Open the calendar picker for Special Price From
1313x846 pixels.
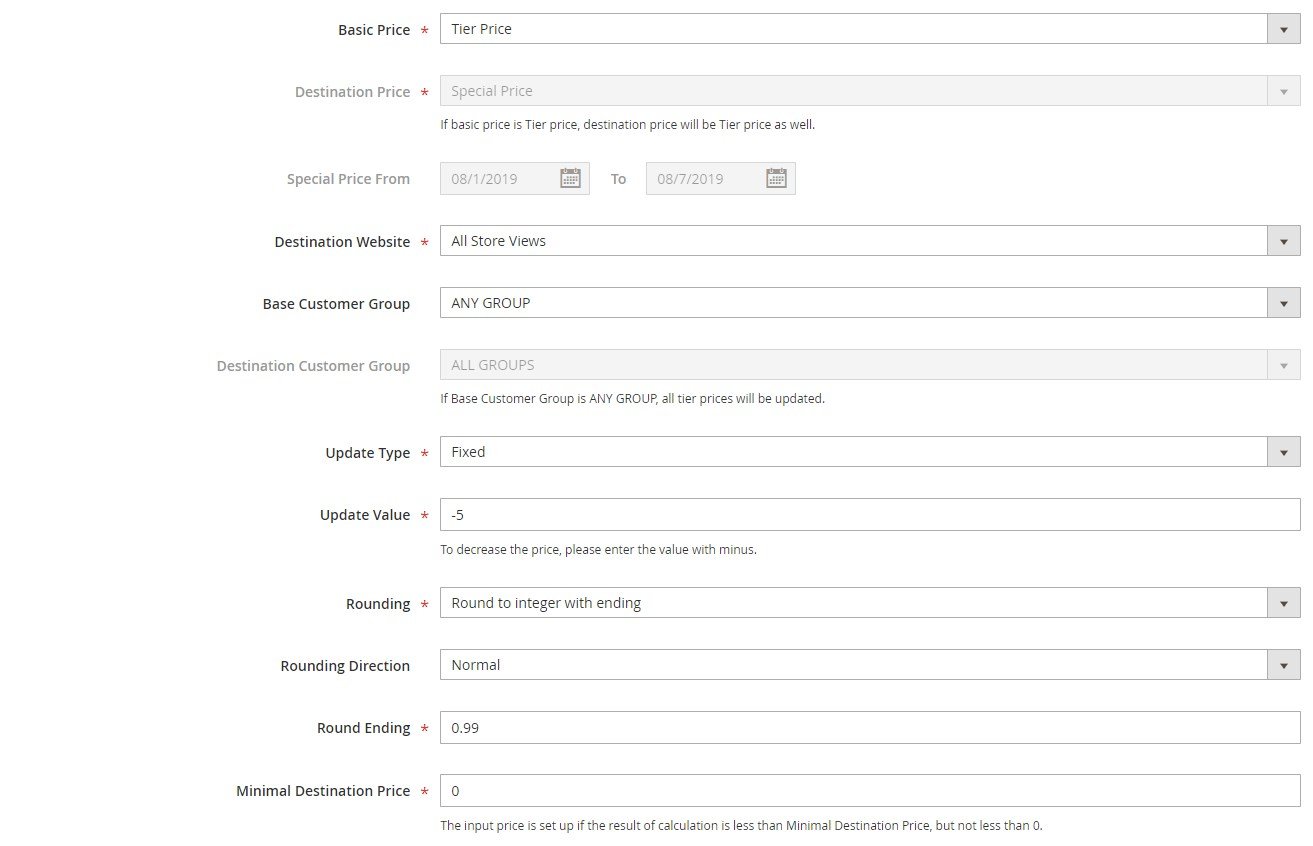click(x=570, y=179)
